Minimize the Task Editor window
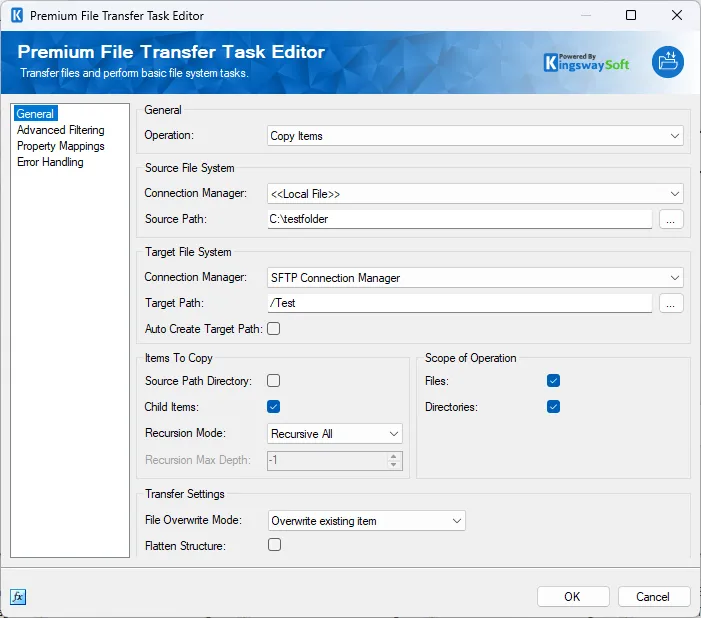Viewport: 701px width, 618px height. (586, 15)
